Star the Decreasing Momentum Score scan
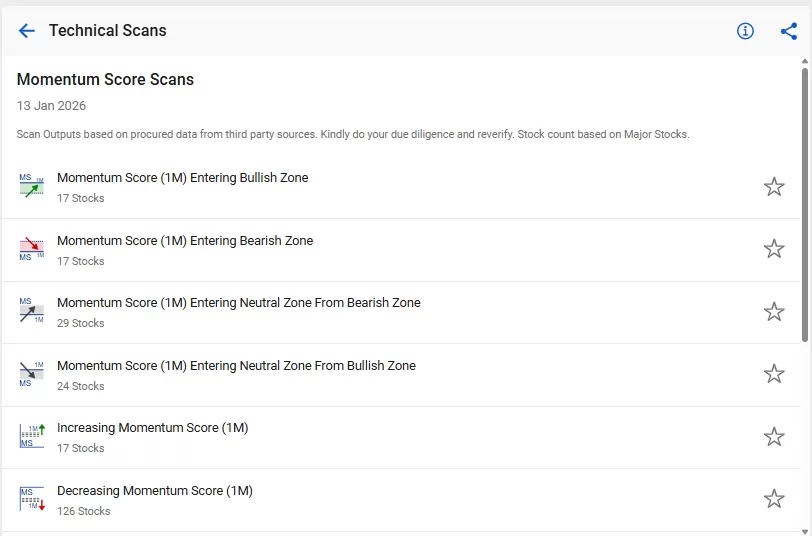This screenshot has height=536, width=812. (x=774, y=499)
